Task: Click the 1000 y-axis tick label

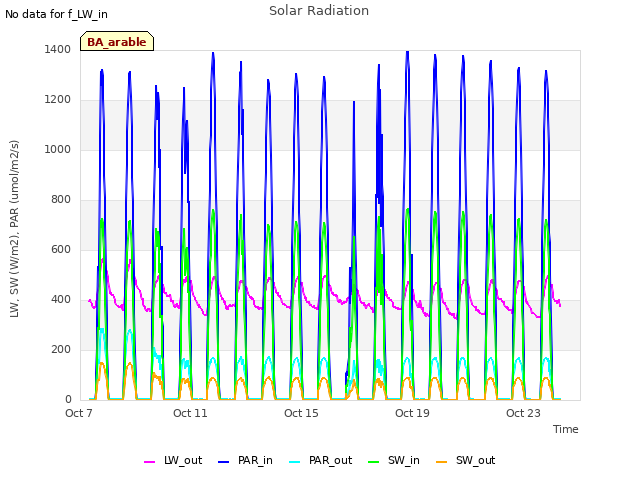Action: 58,149
